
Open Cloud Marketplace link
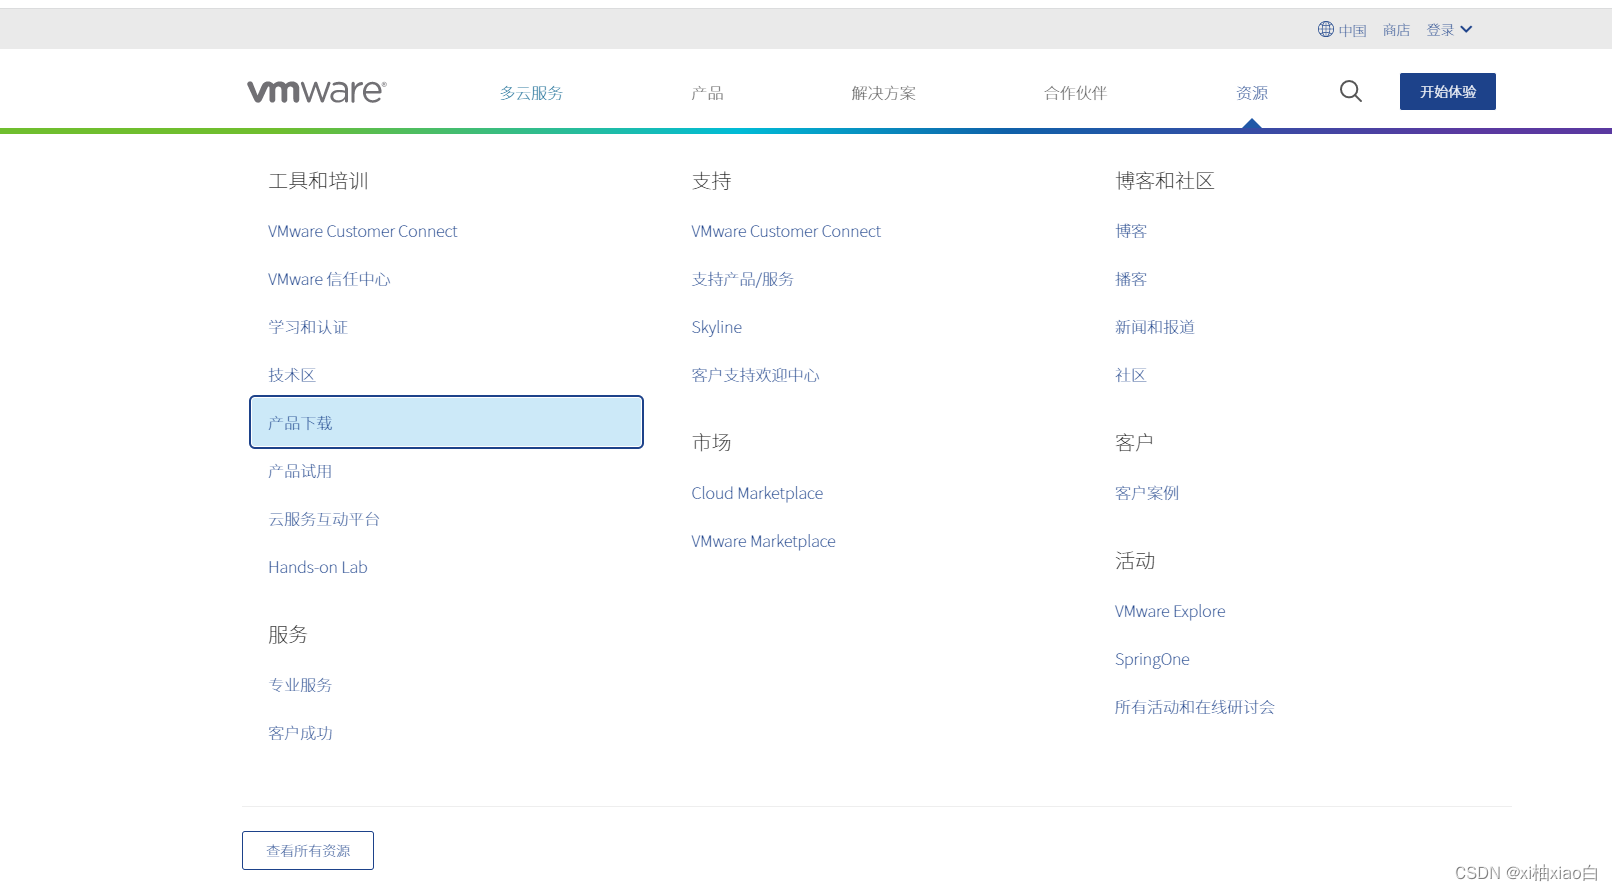(x=757, y=493)
